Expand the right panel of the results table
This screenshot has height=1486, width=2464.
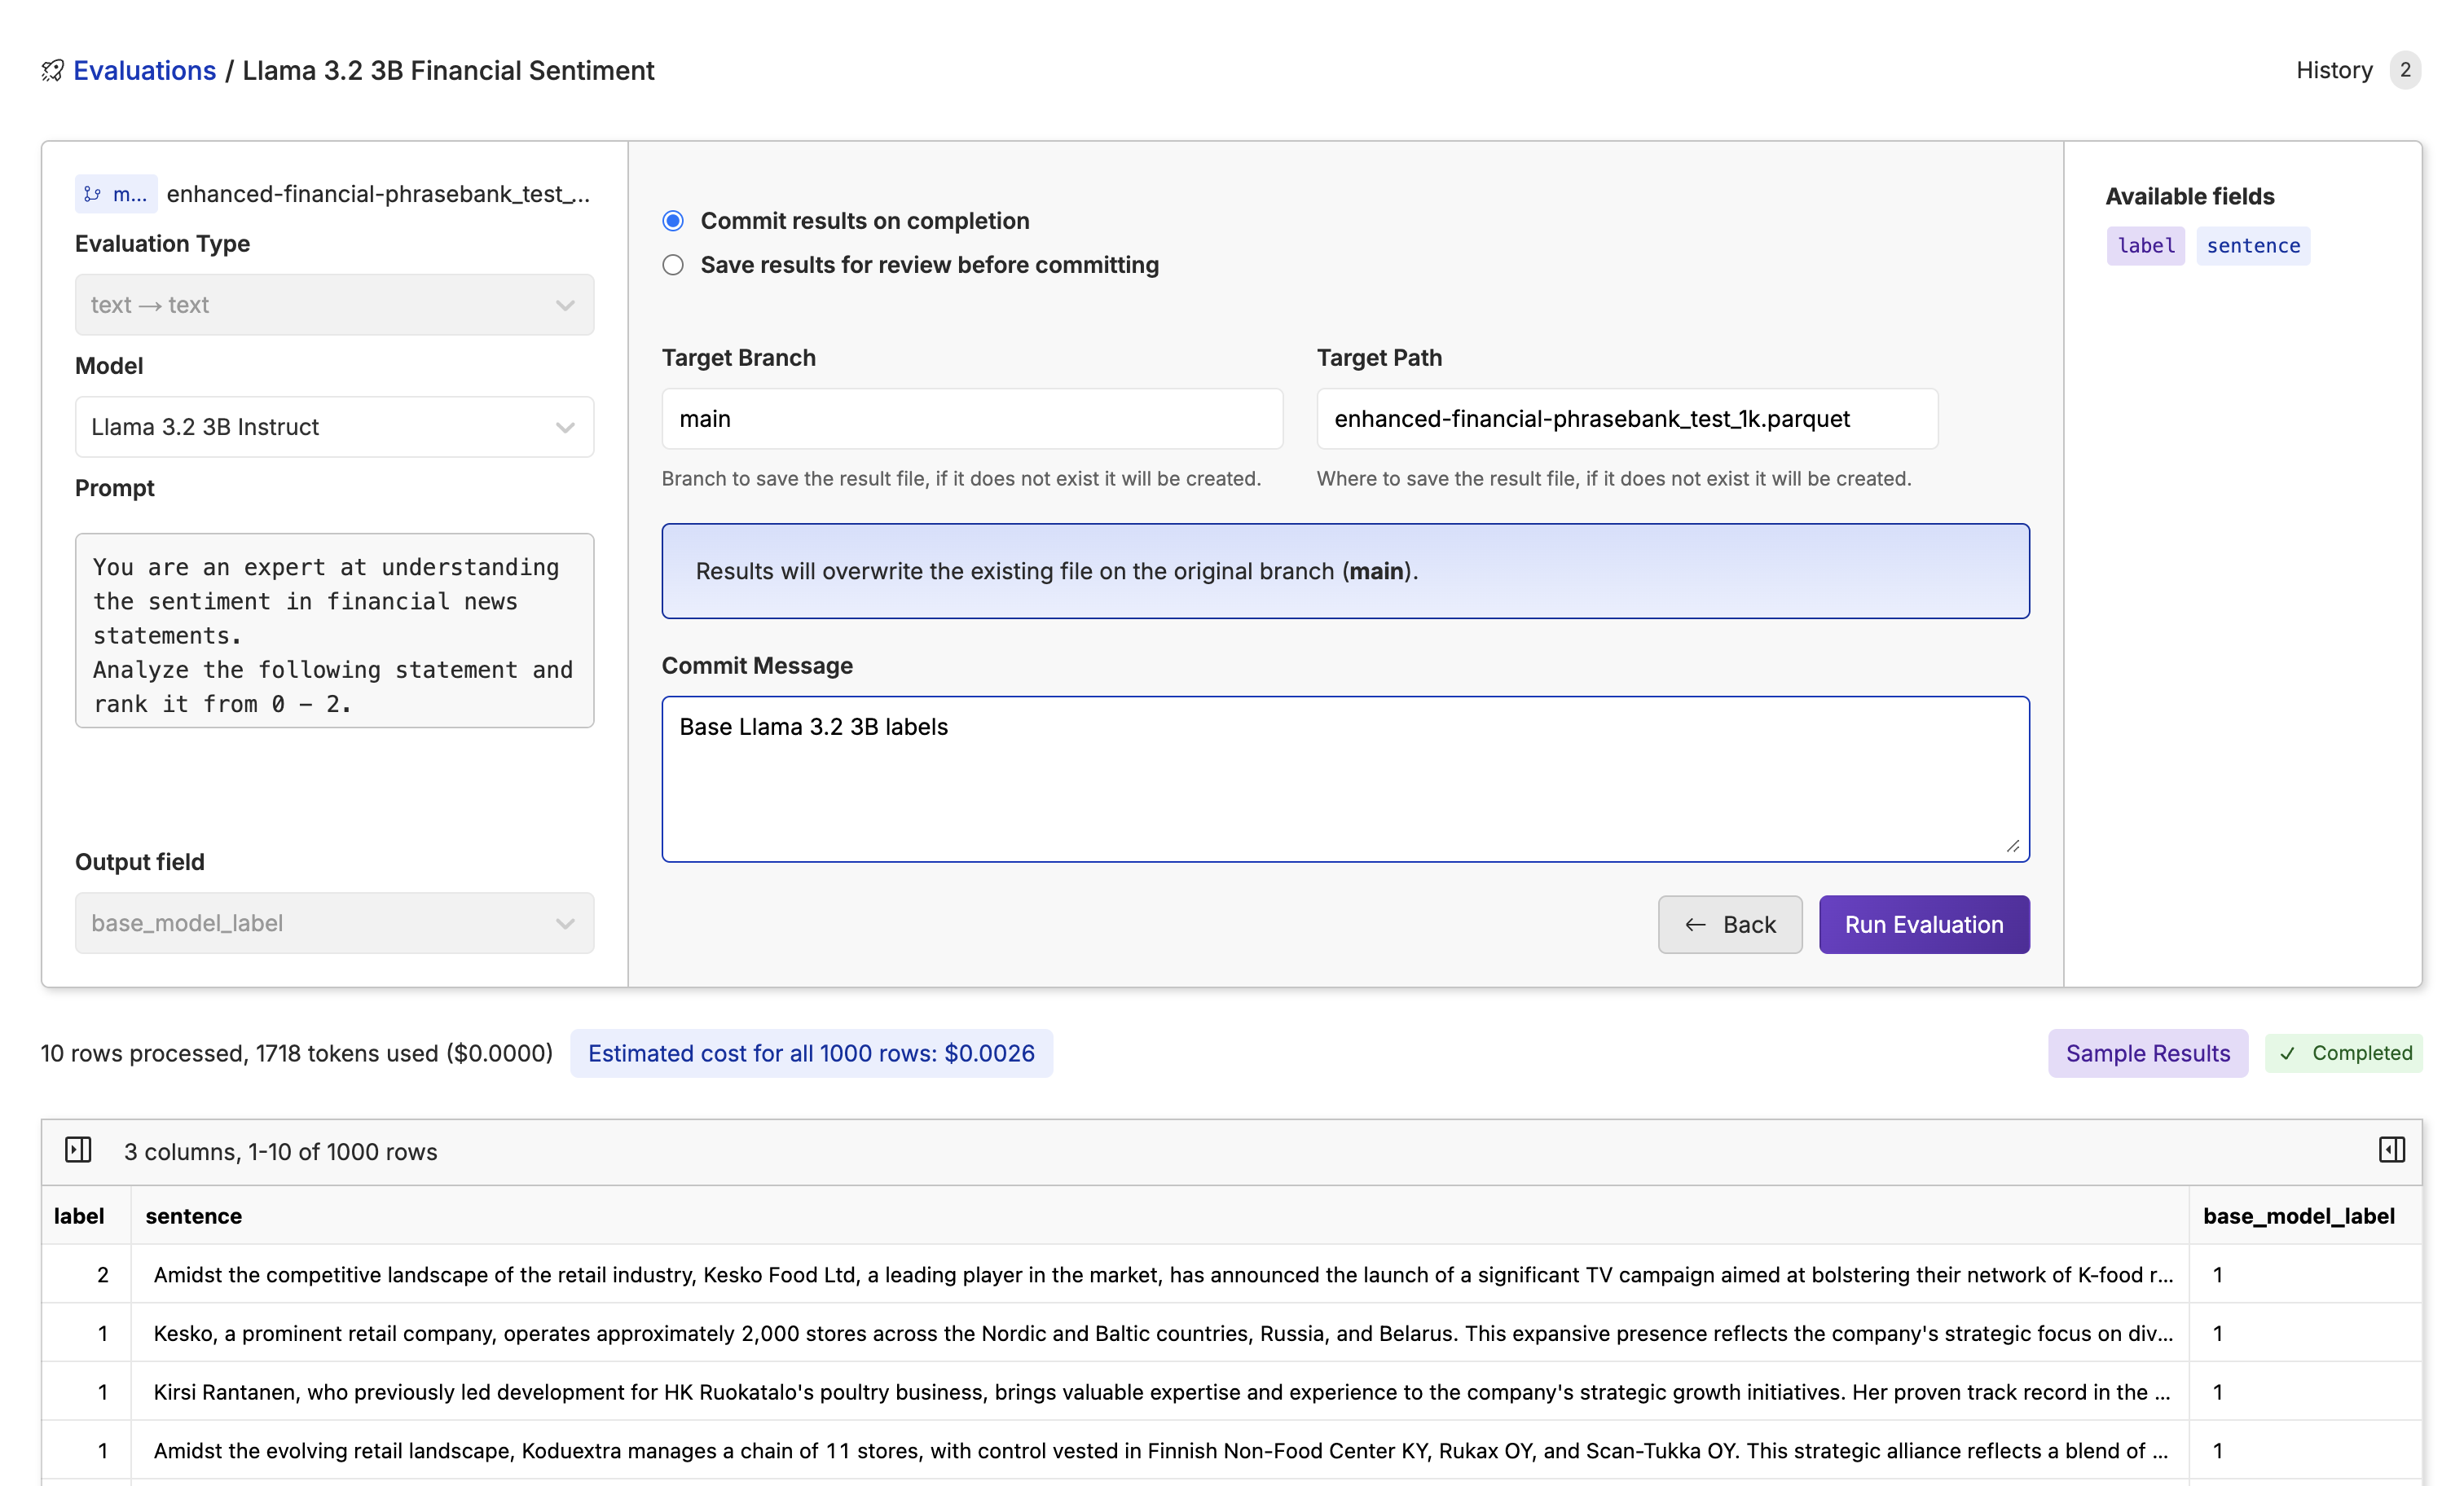pyautogui.click(x=2392, y=1150)
